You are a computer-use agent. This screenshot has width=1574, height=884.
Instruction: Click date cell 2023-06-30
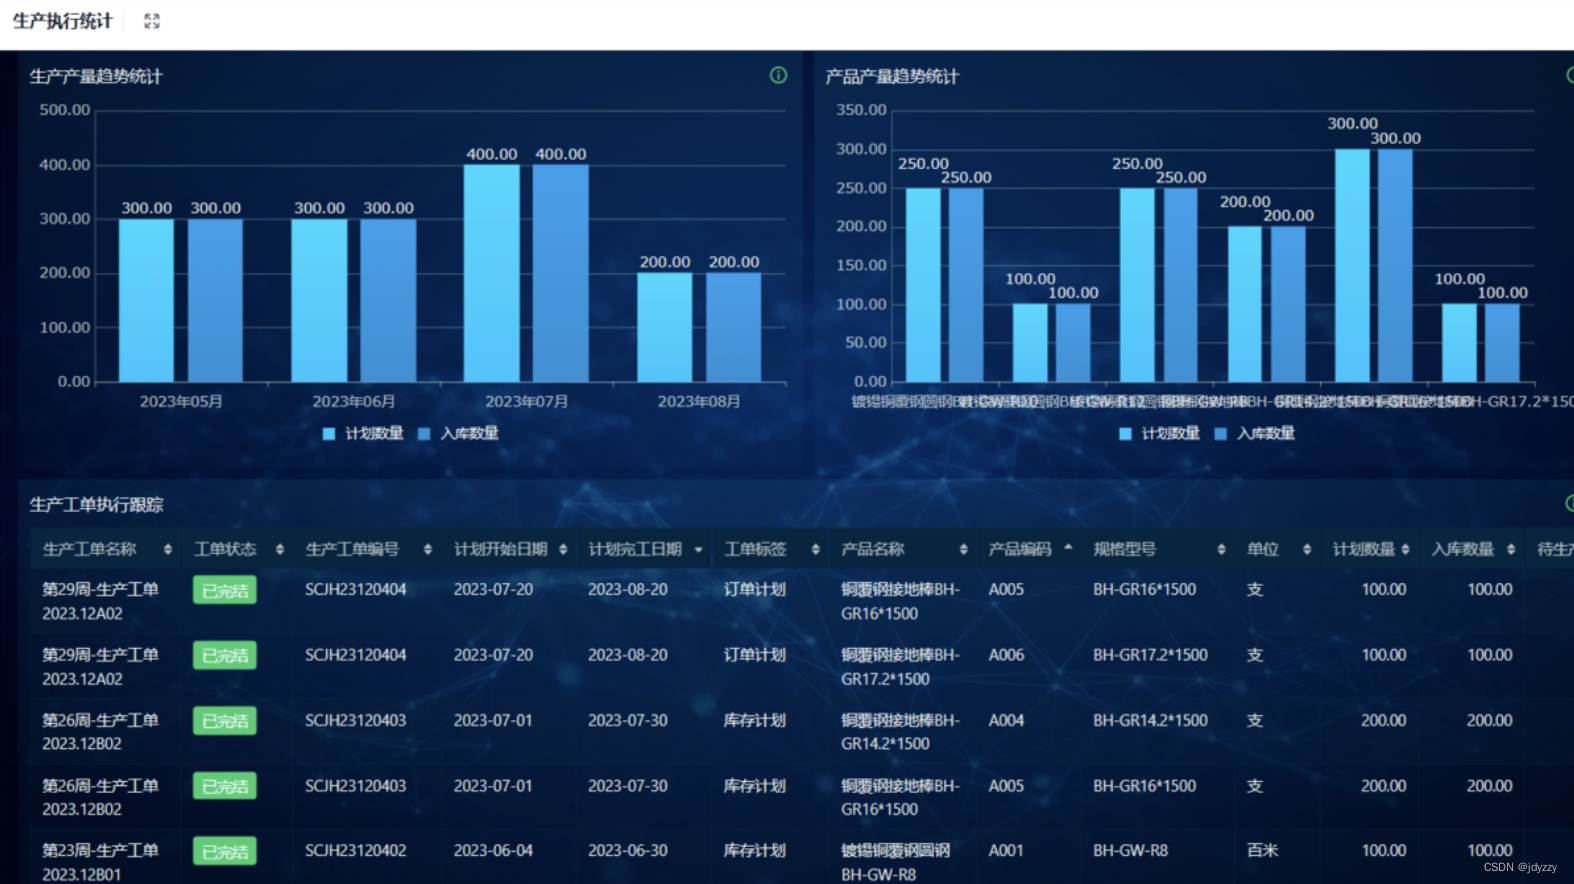pyautogui.click(x=628, y=850)
